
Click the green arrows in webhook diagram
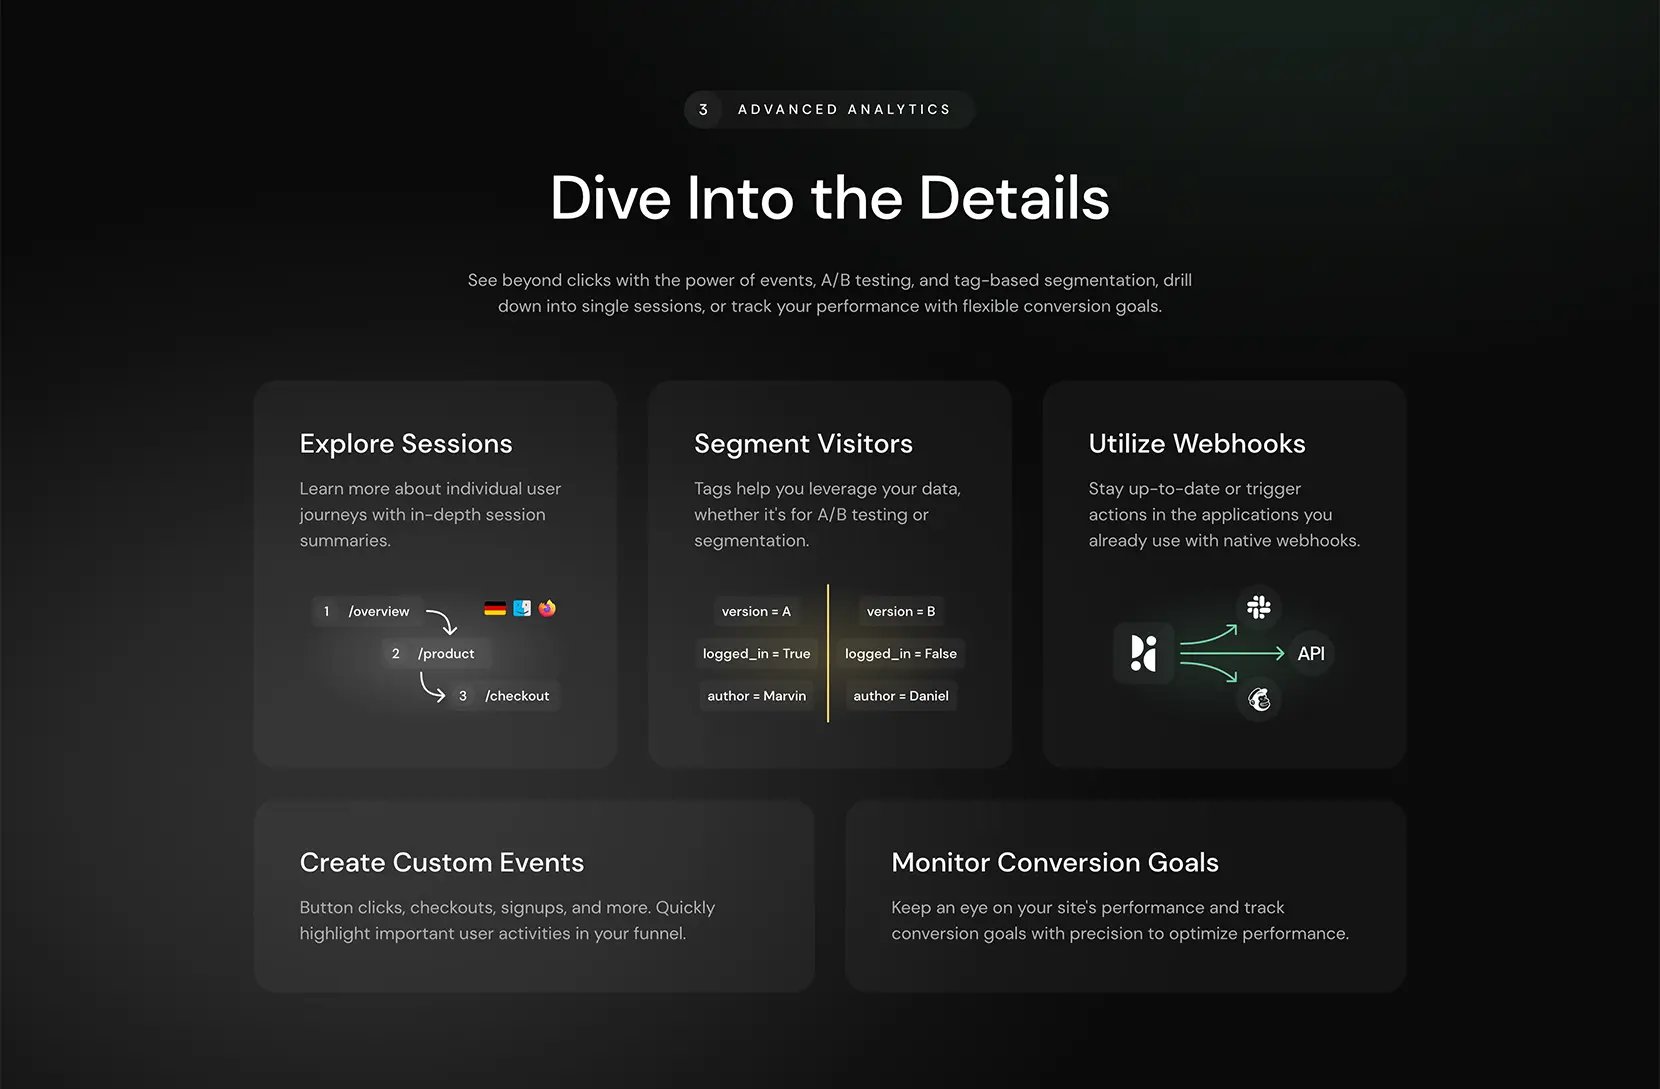tap(1232, 653)
